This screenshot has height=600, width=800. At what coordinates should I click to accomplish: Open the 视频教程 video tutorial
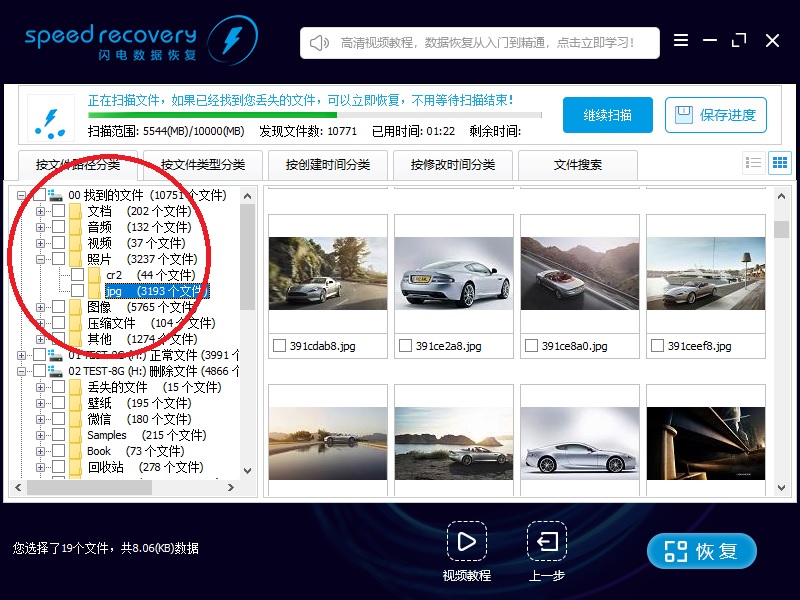468,543
